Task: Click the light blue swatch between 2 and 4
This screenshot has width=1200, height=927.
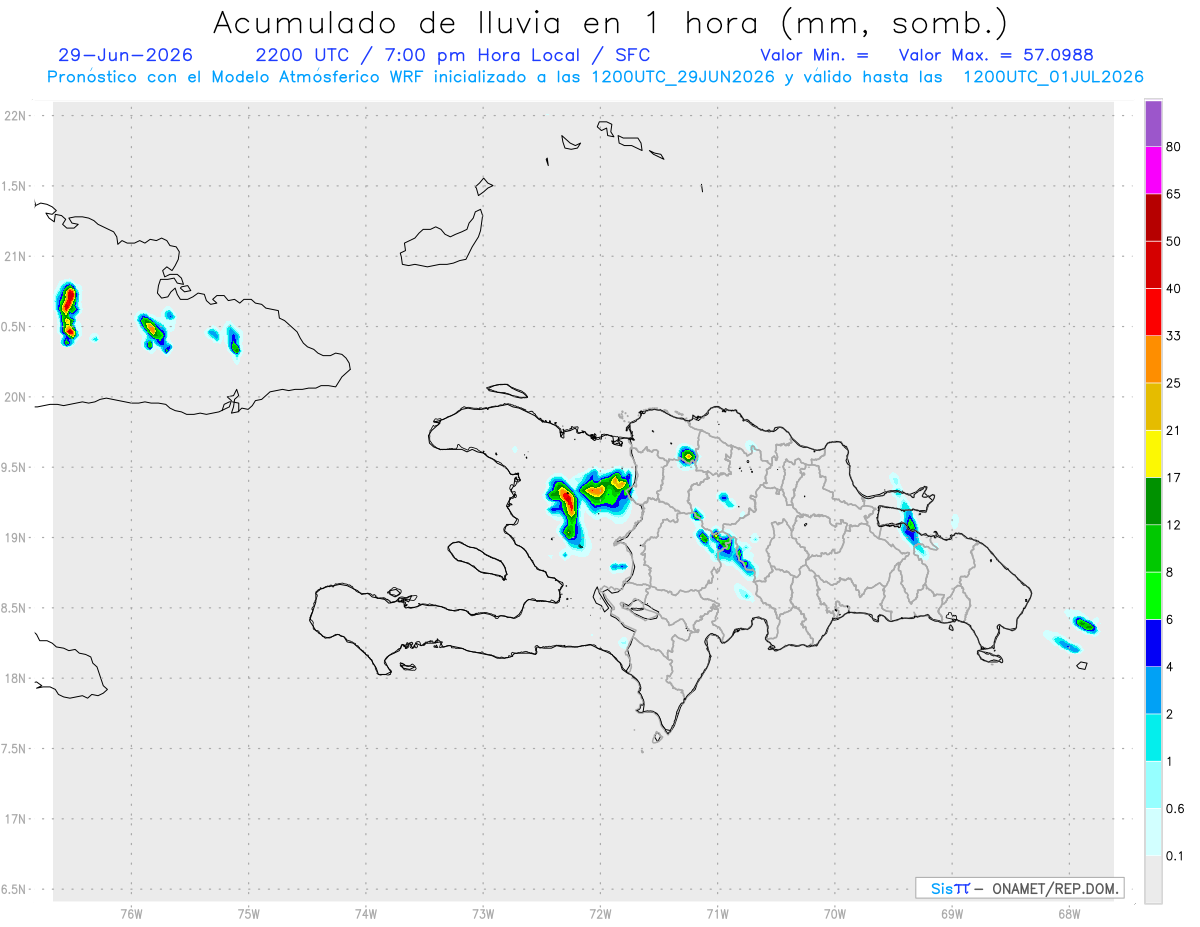Action: point(1153,690)
